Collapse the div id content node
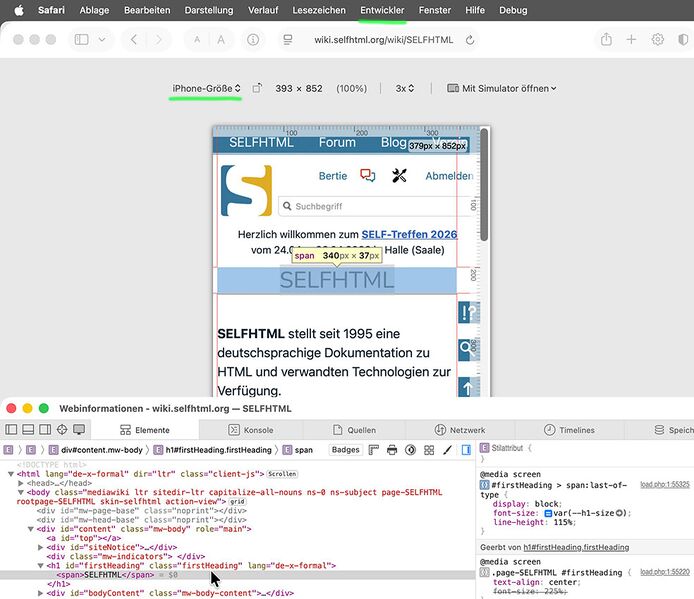This screenshot has height=599, width=694. (31, 529)
